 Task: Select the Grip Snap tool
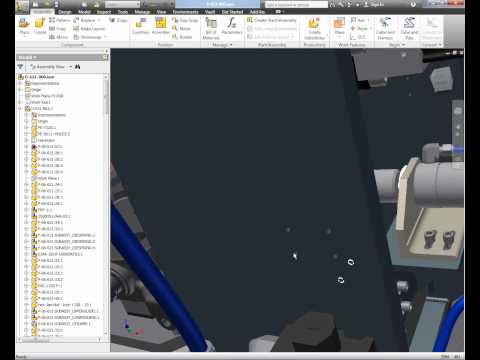(x=185, y=20)
